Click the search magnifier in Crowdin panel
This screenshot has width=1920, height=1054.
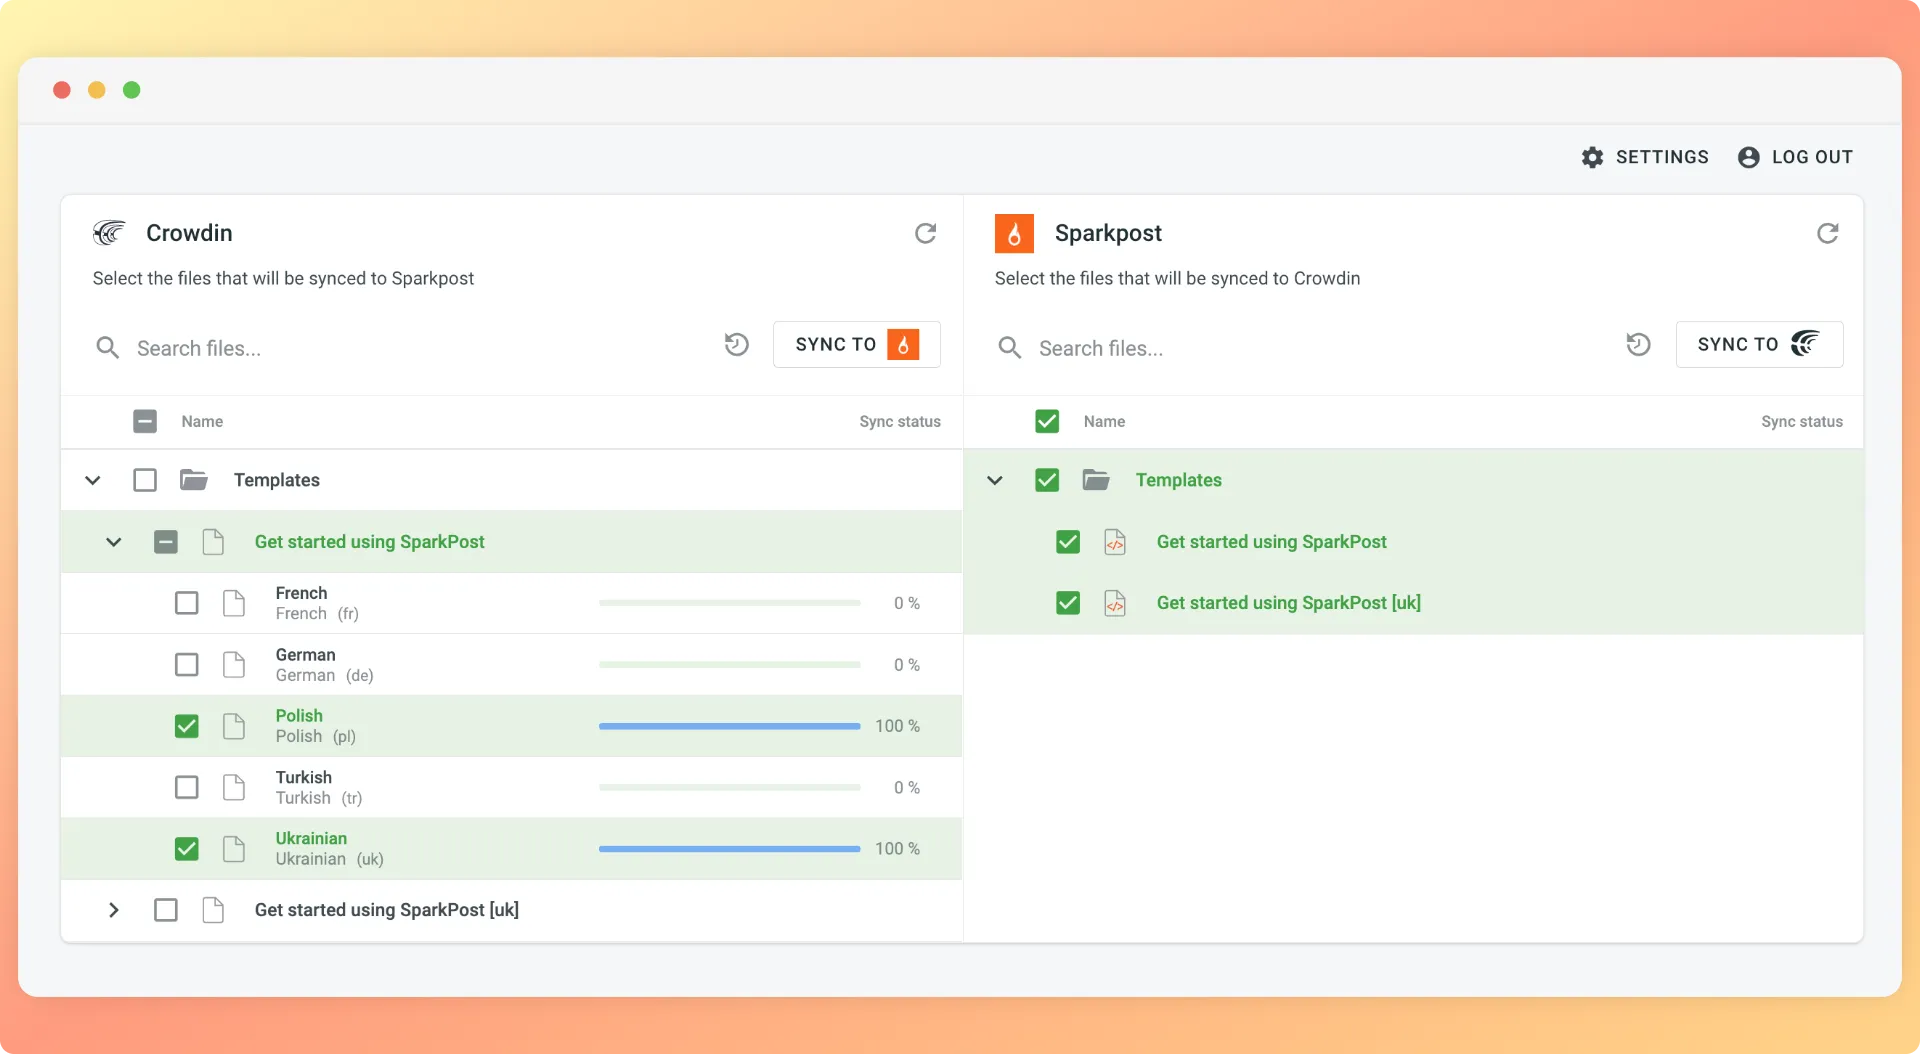(x=108, y=348)
